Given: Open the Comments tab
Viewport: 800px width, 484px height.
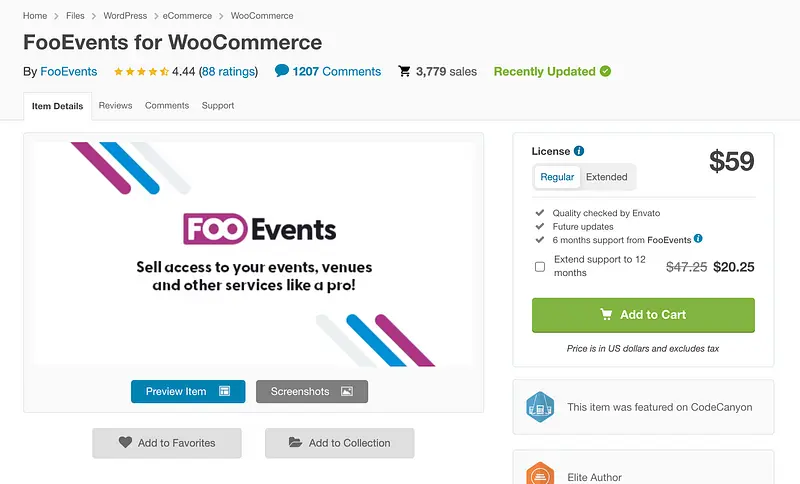Looking at the screenshot, I should pyautogui.click(x=167, y=106).
